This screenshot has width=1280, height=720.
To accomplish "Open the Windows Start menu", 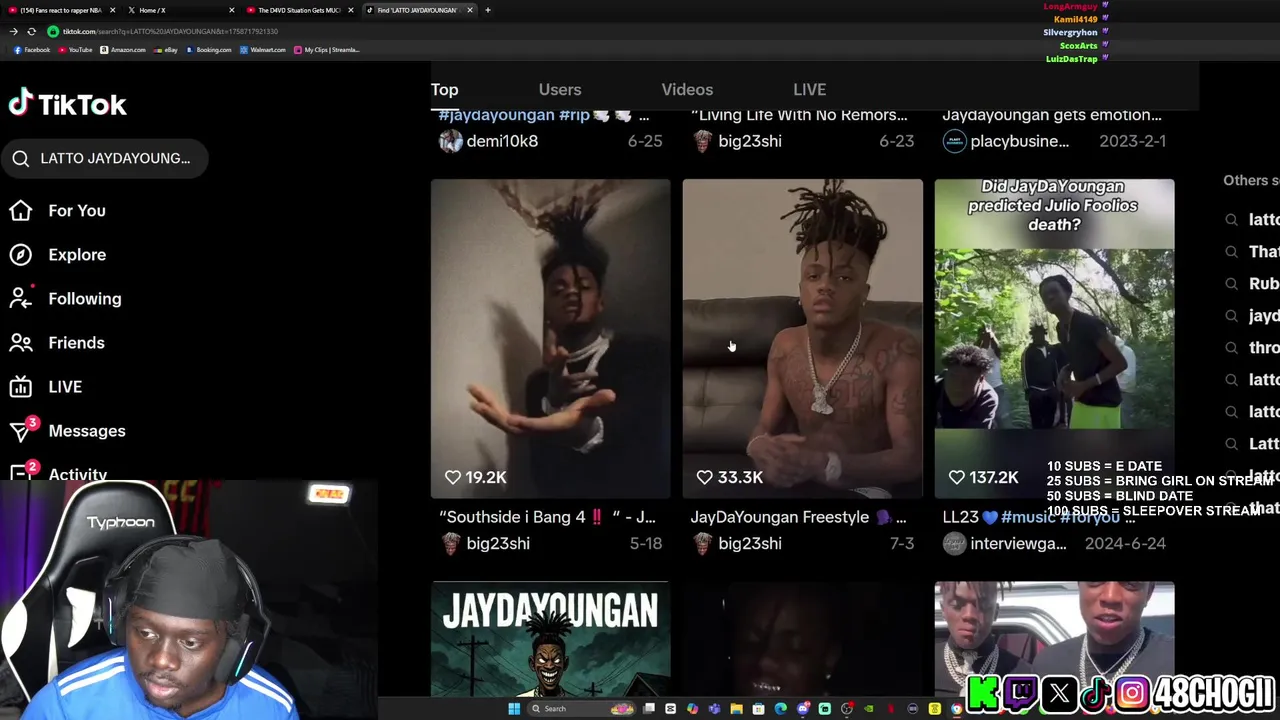I will pyautogui.click(x=514, y=709).
